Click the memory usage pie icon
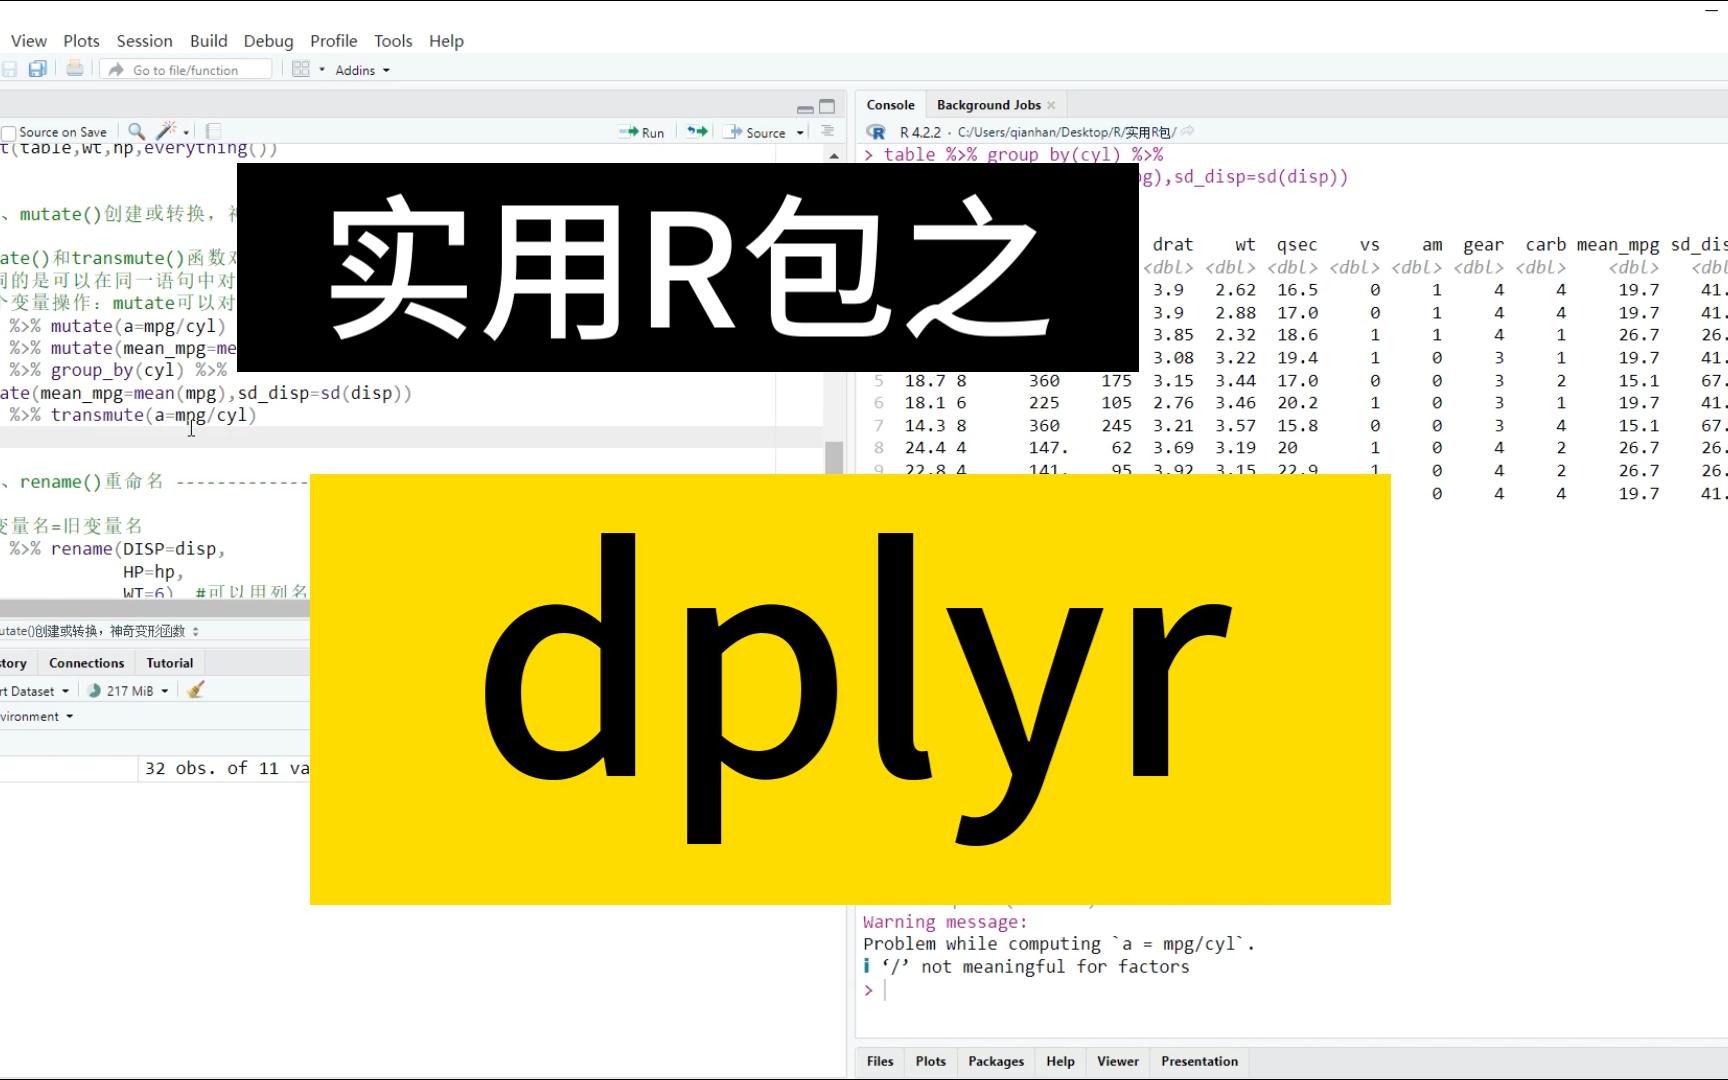Viewport: 1728px width, 1080px height. point(94,690)
